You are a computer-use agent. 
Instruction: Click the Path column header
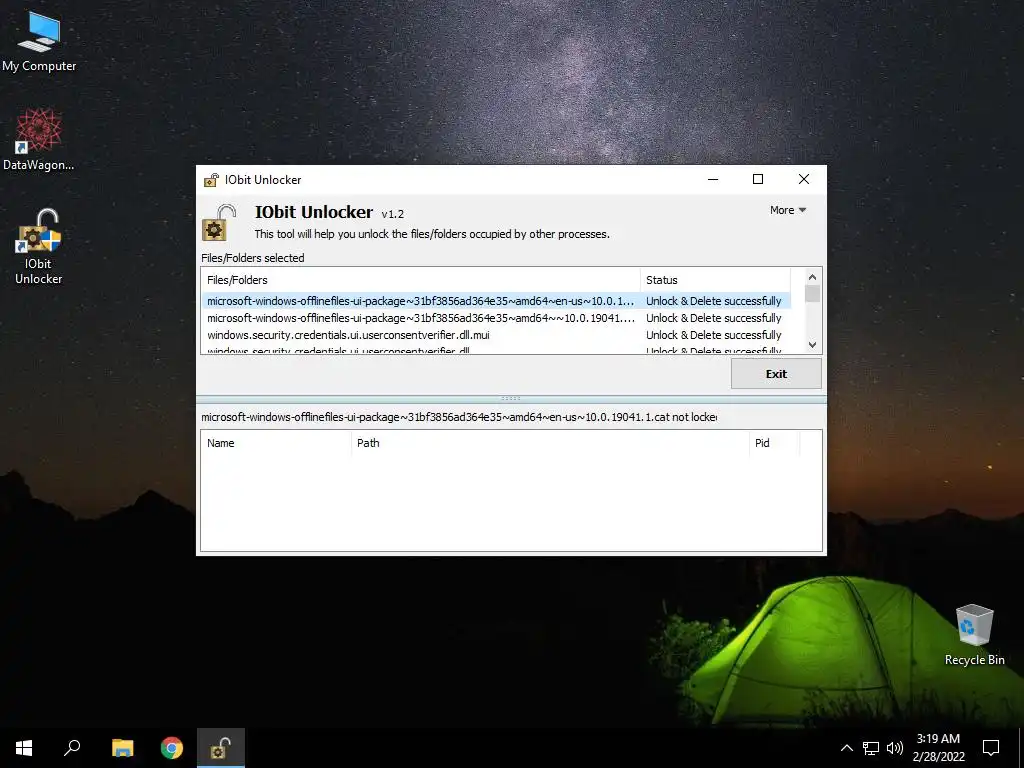[550, 443]
